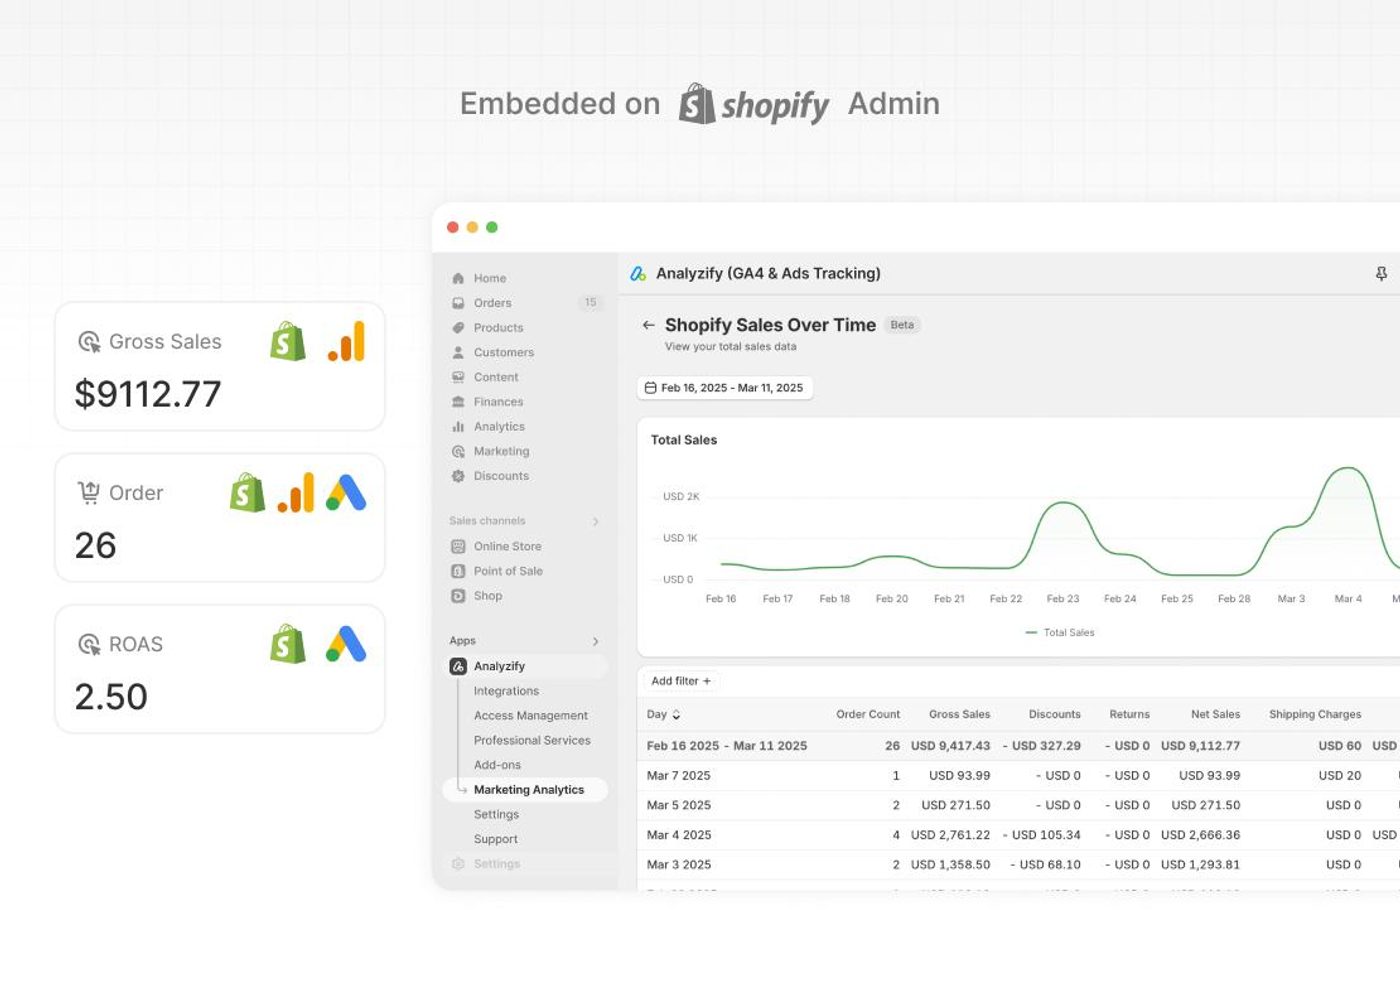Click the 2.50 ROAS value

point(111,697)
